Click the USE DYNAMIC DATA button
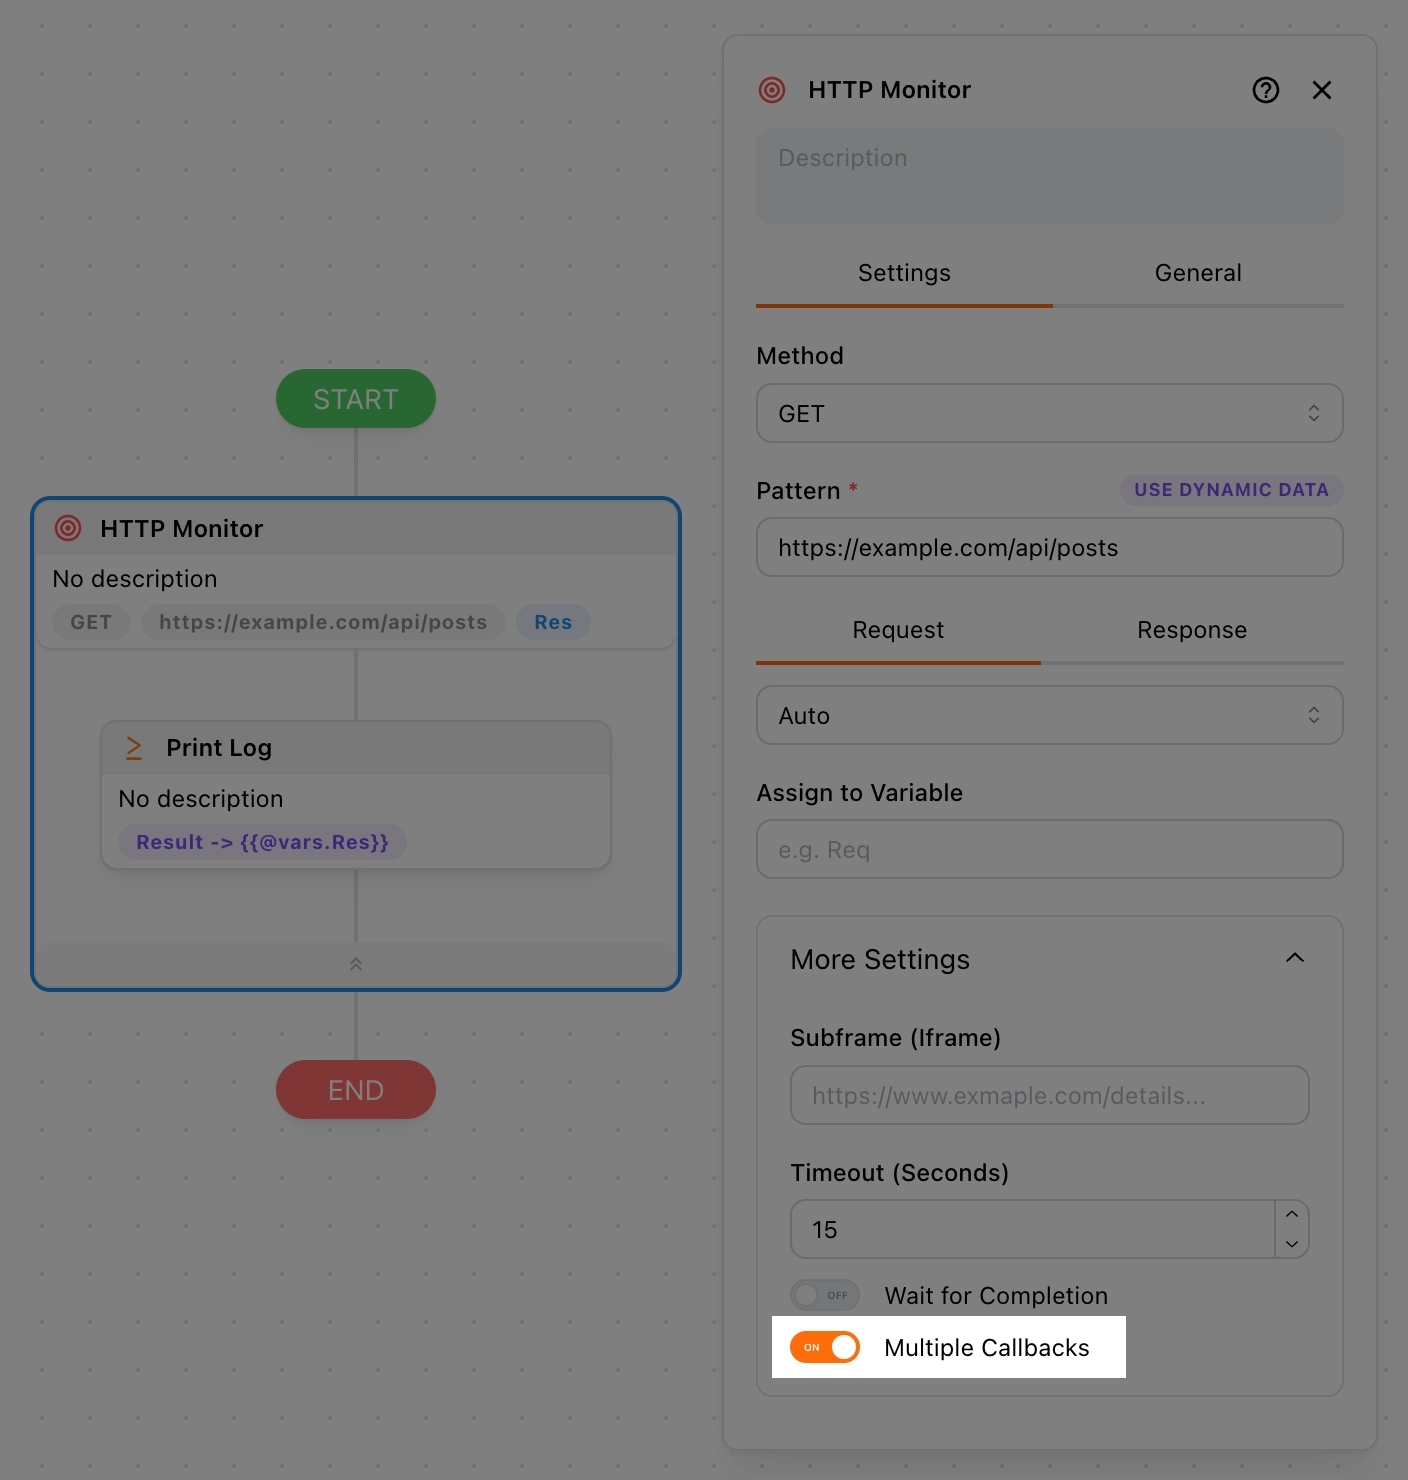1408x1480 pixels. click(x=1231, y=490)
